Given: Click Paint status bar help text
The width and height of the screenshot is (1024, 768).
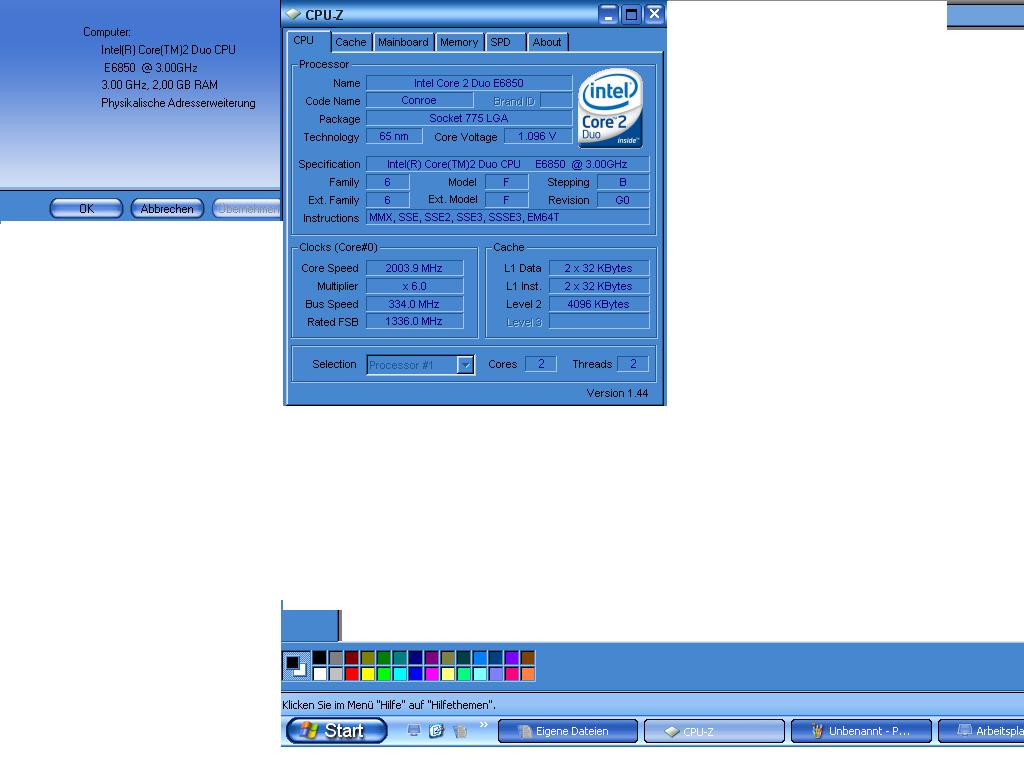Looking at the screenshot, I should [x=389, y=705].
